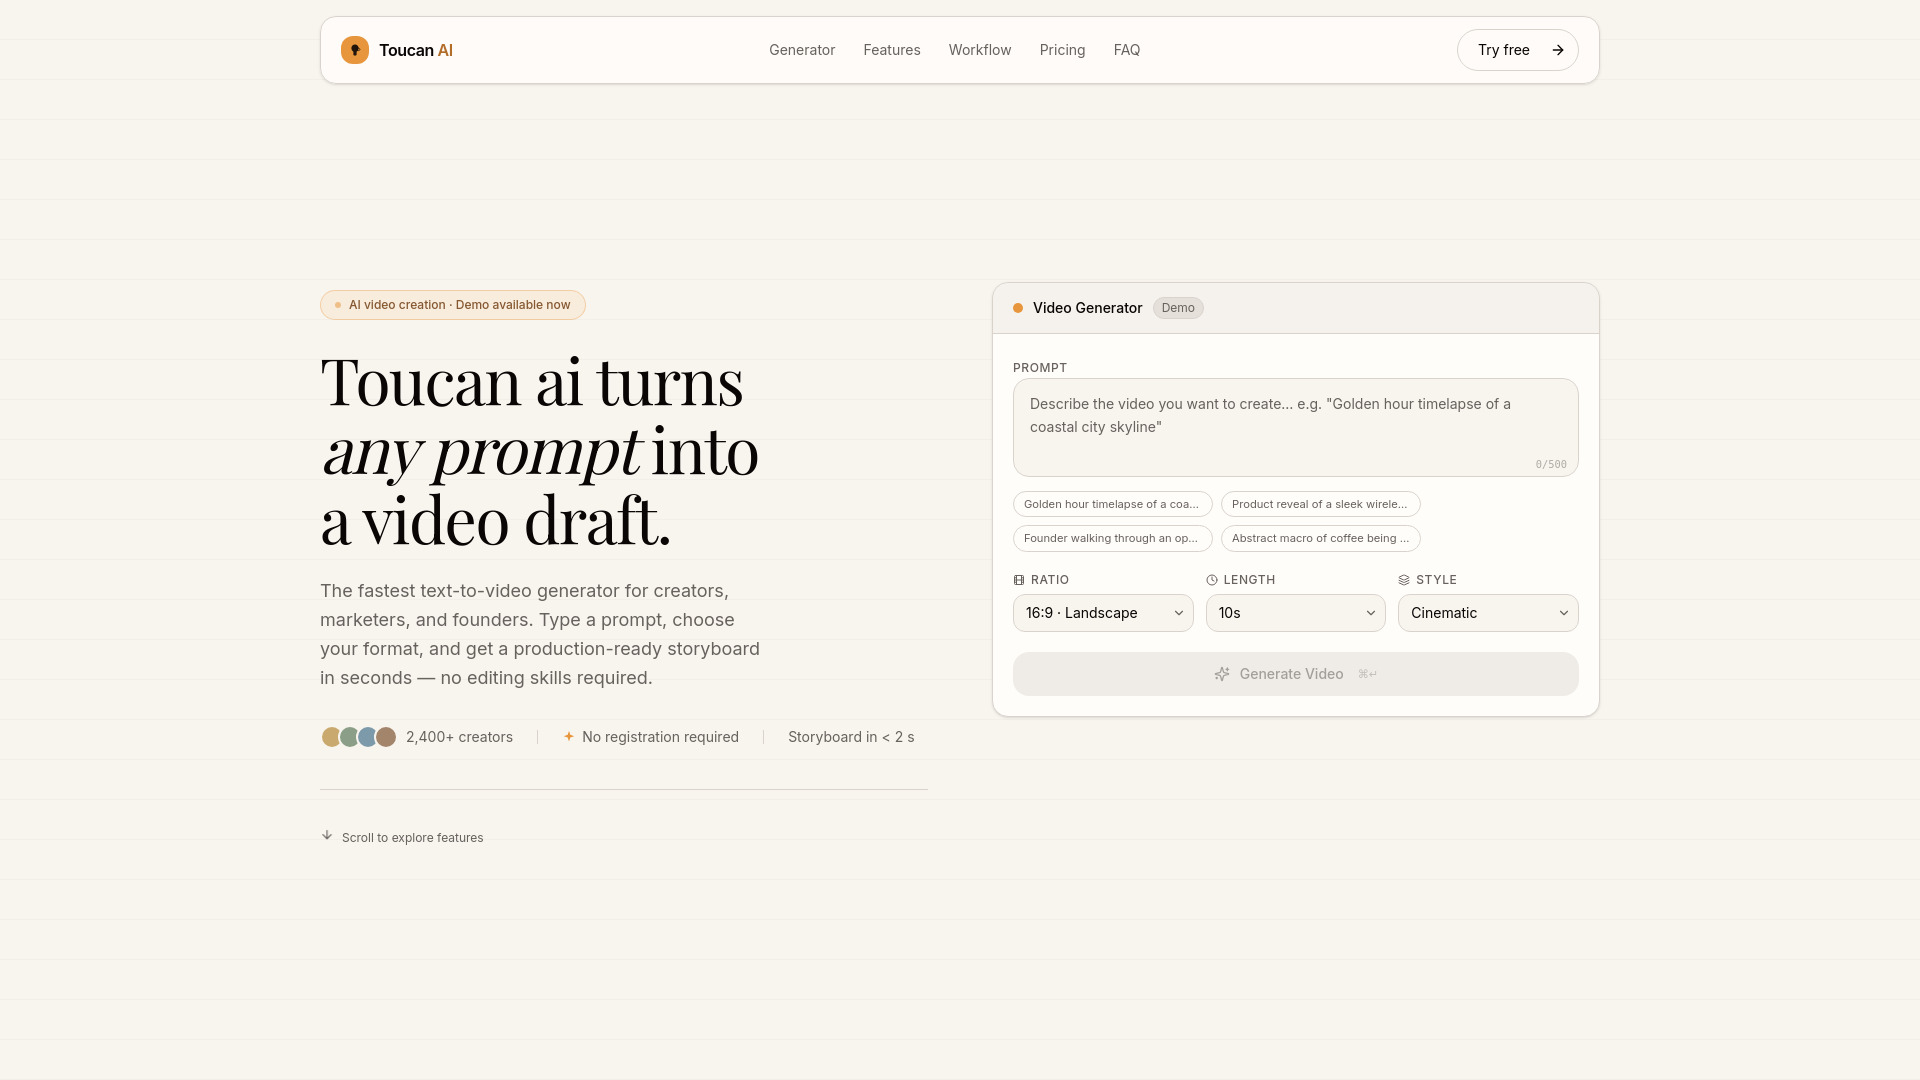The height and width of the screenshot is (1080, 1920).
Task: Click the Length clock icon
Action: coord(1212,580)
